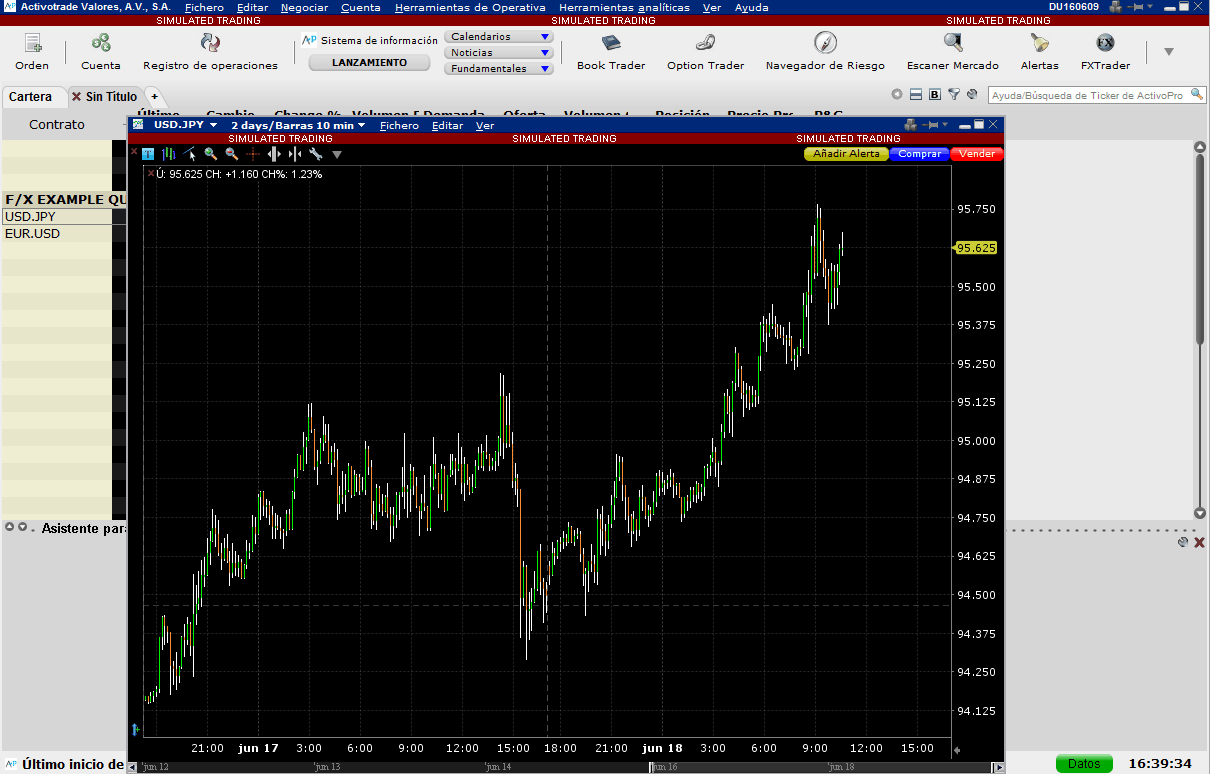Open the Navegador de Riesgo

tap(825, 51)
